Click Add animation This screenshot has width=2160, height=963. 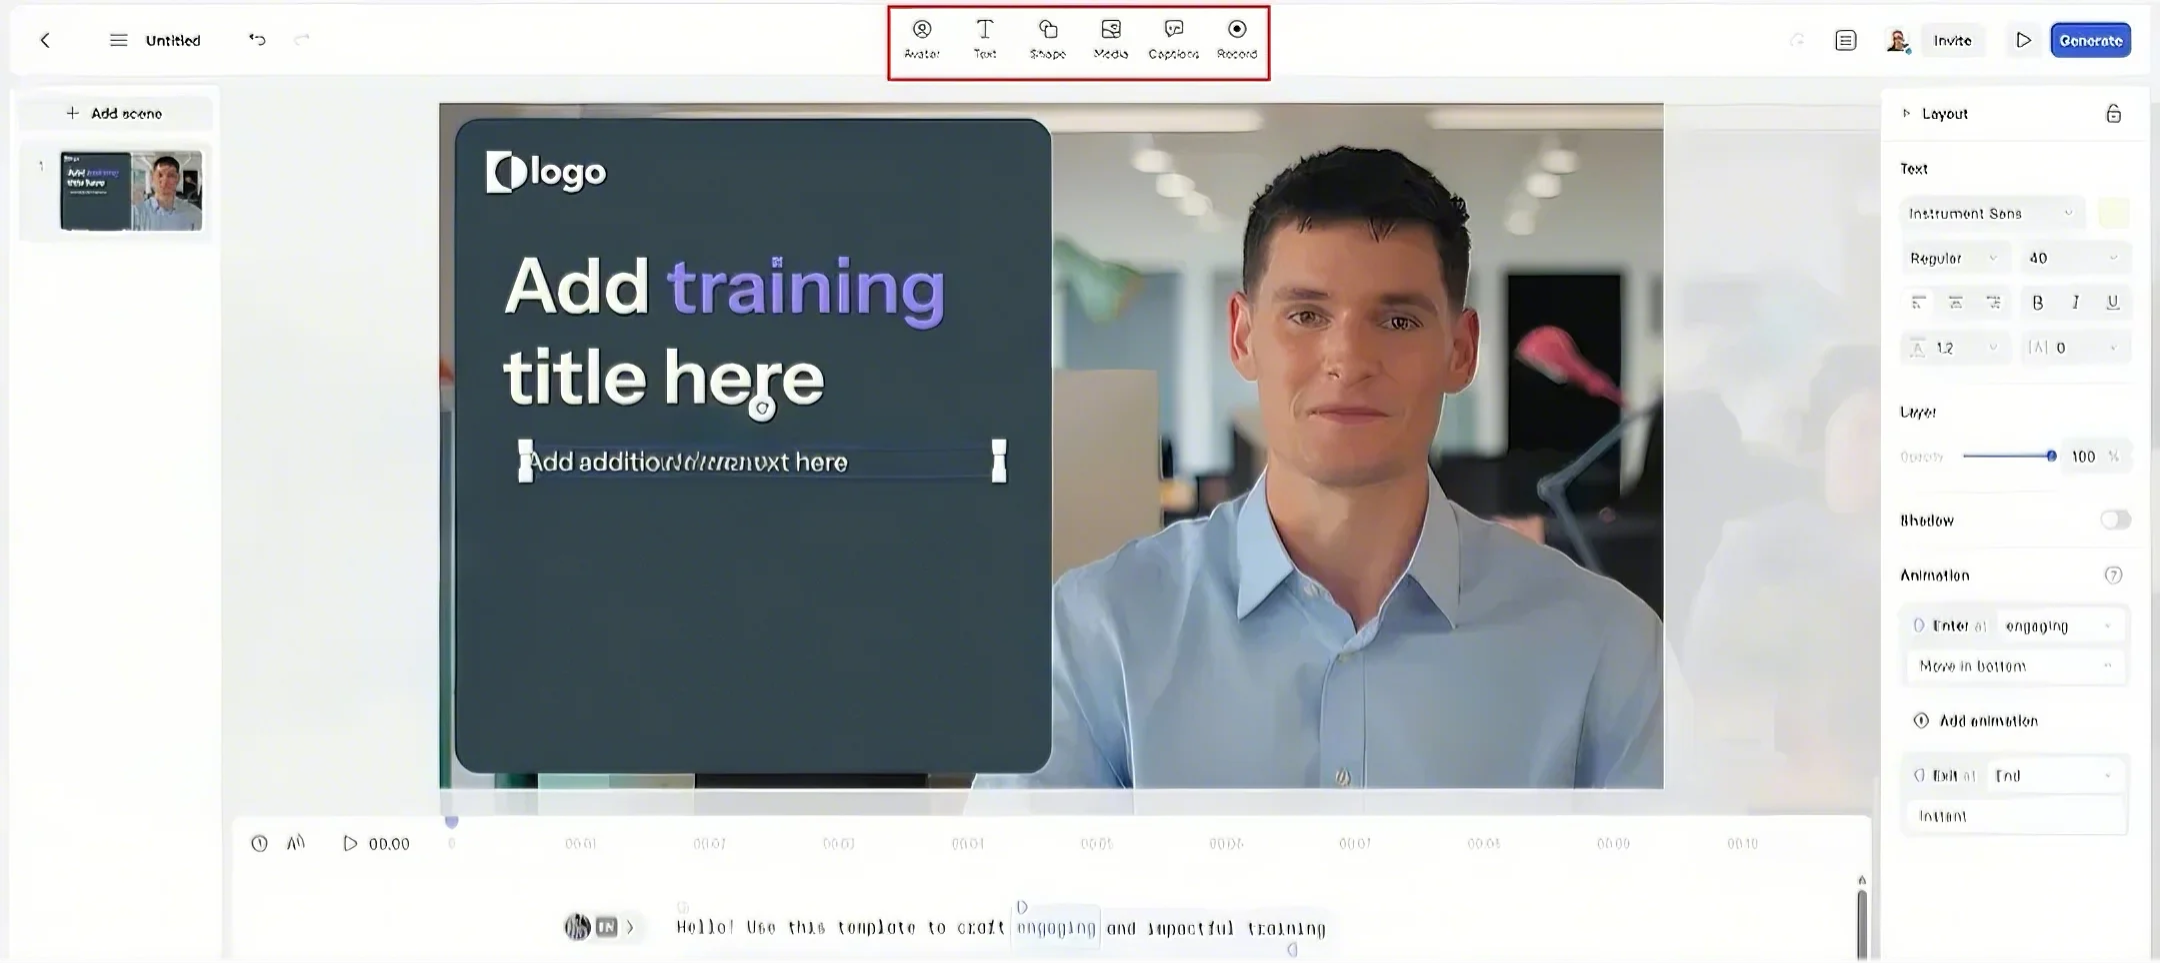1976,721
